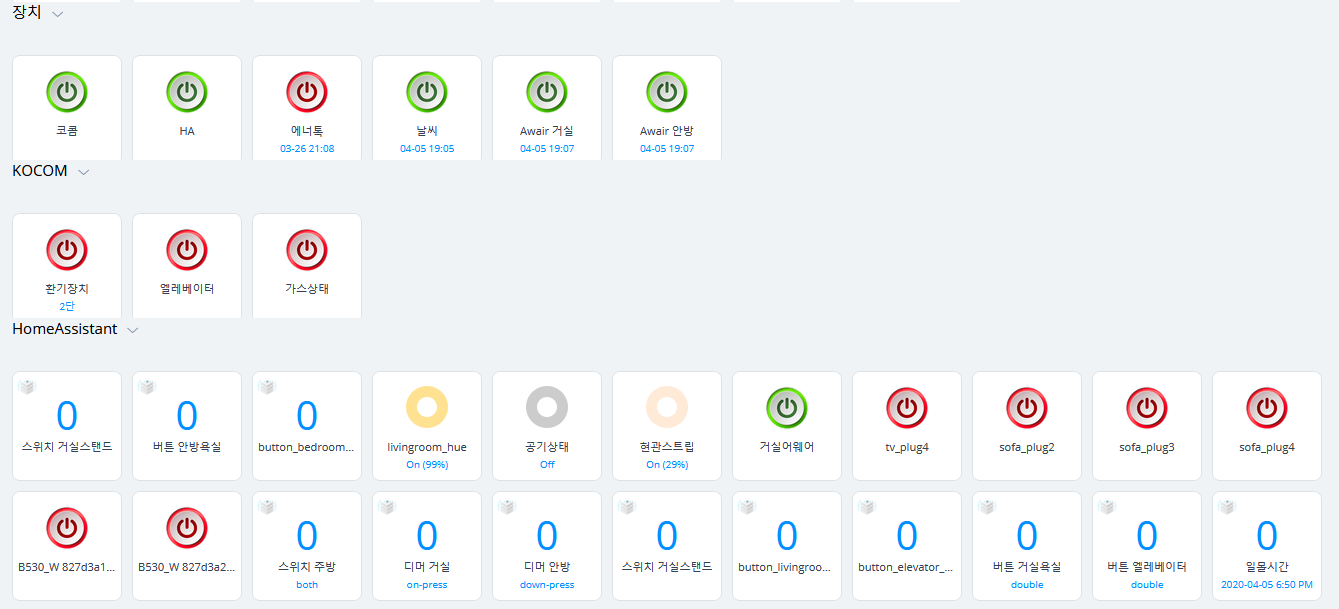This screenshot has width=1339, height=609.
Task: Toggle the HA device power button
Action: coord(187,92)
